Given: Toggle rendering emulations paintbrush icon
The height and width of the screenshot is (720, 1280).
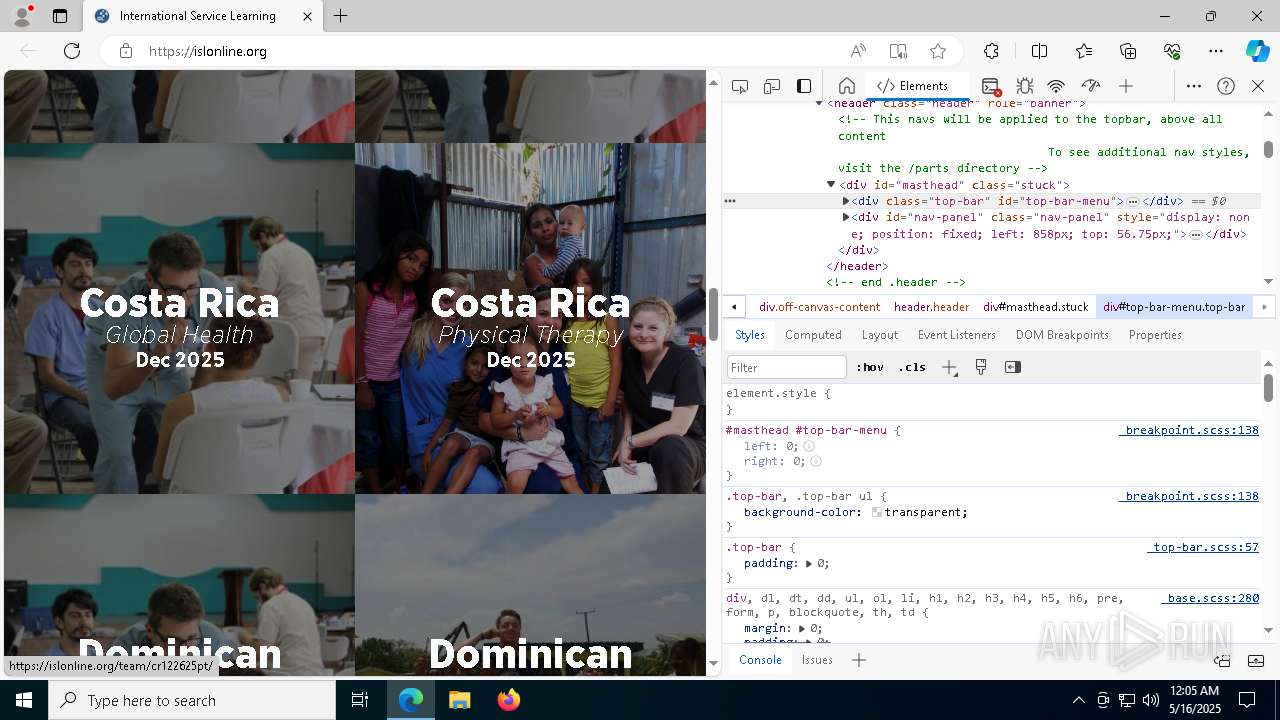Looking at the screenshot, I should [981, 367].
